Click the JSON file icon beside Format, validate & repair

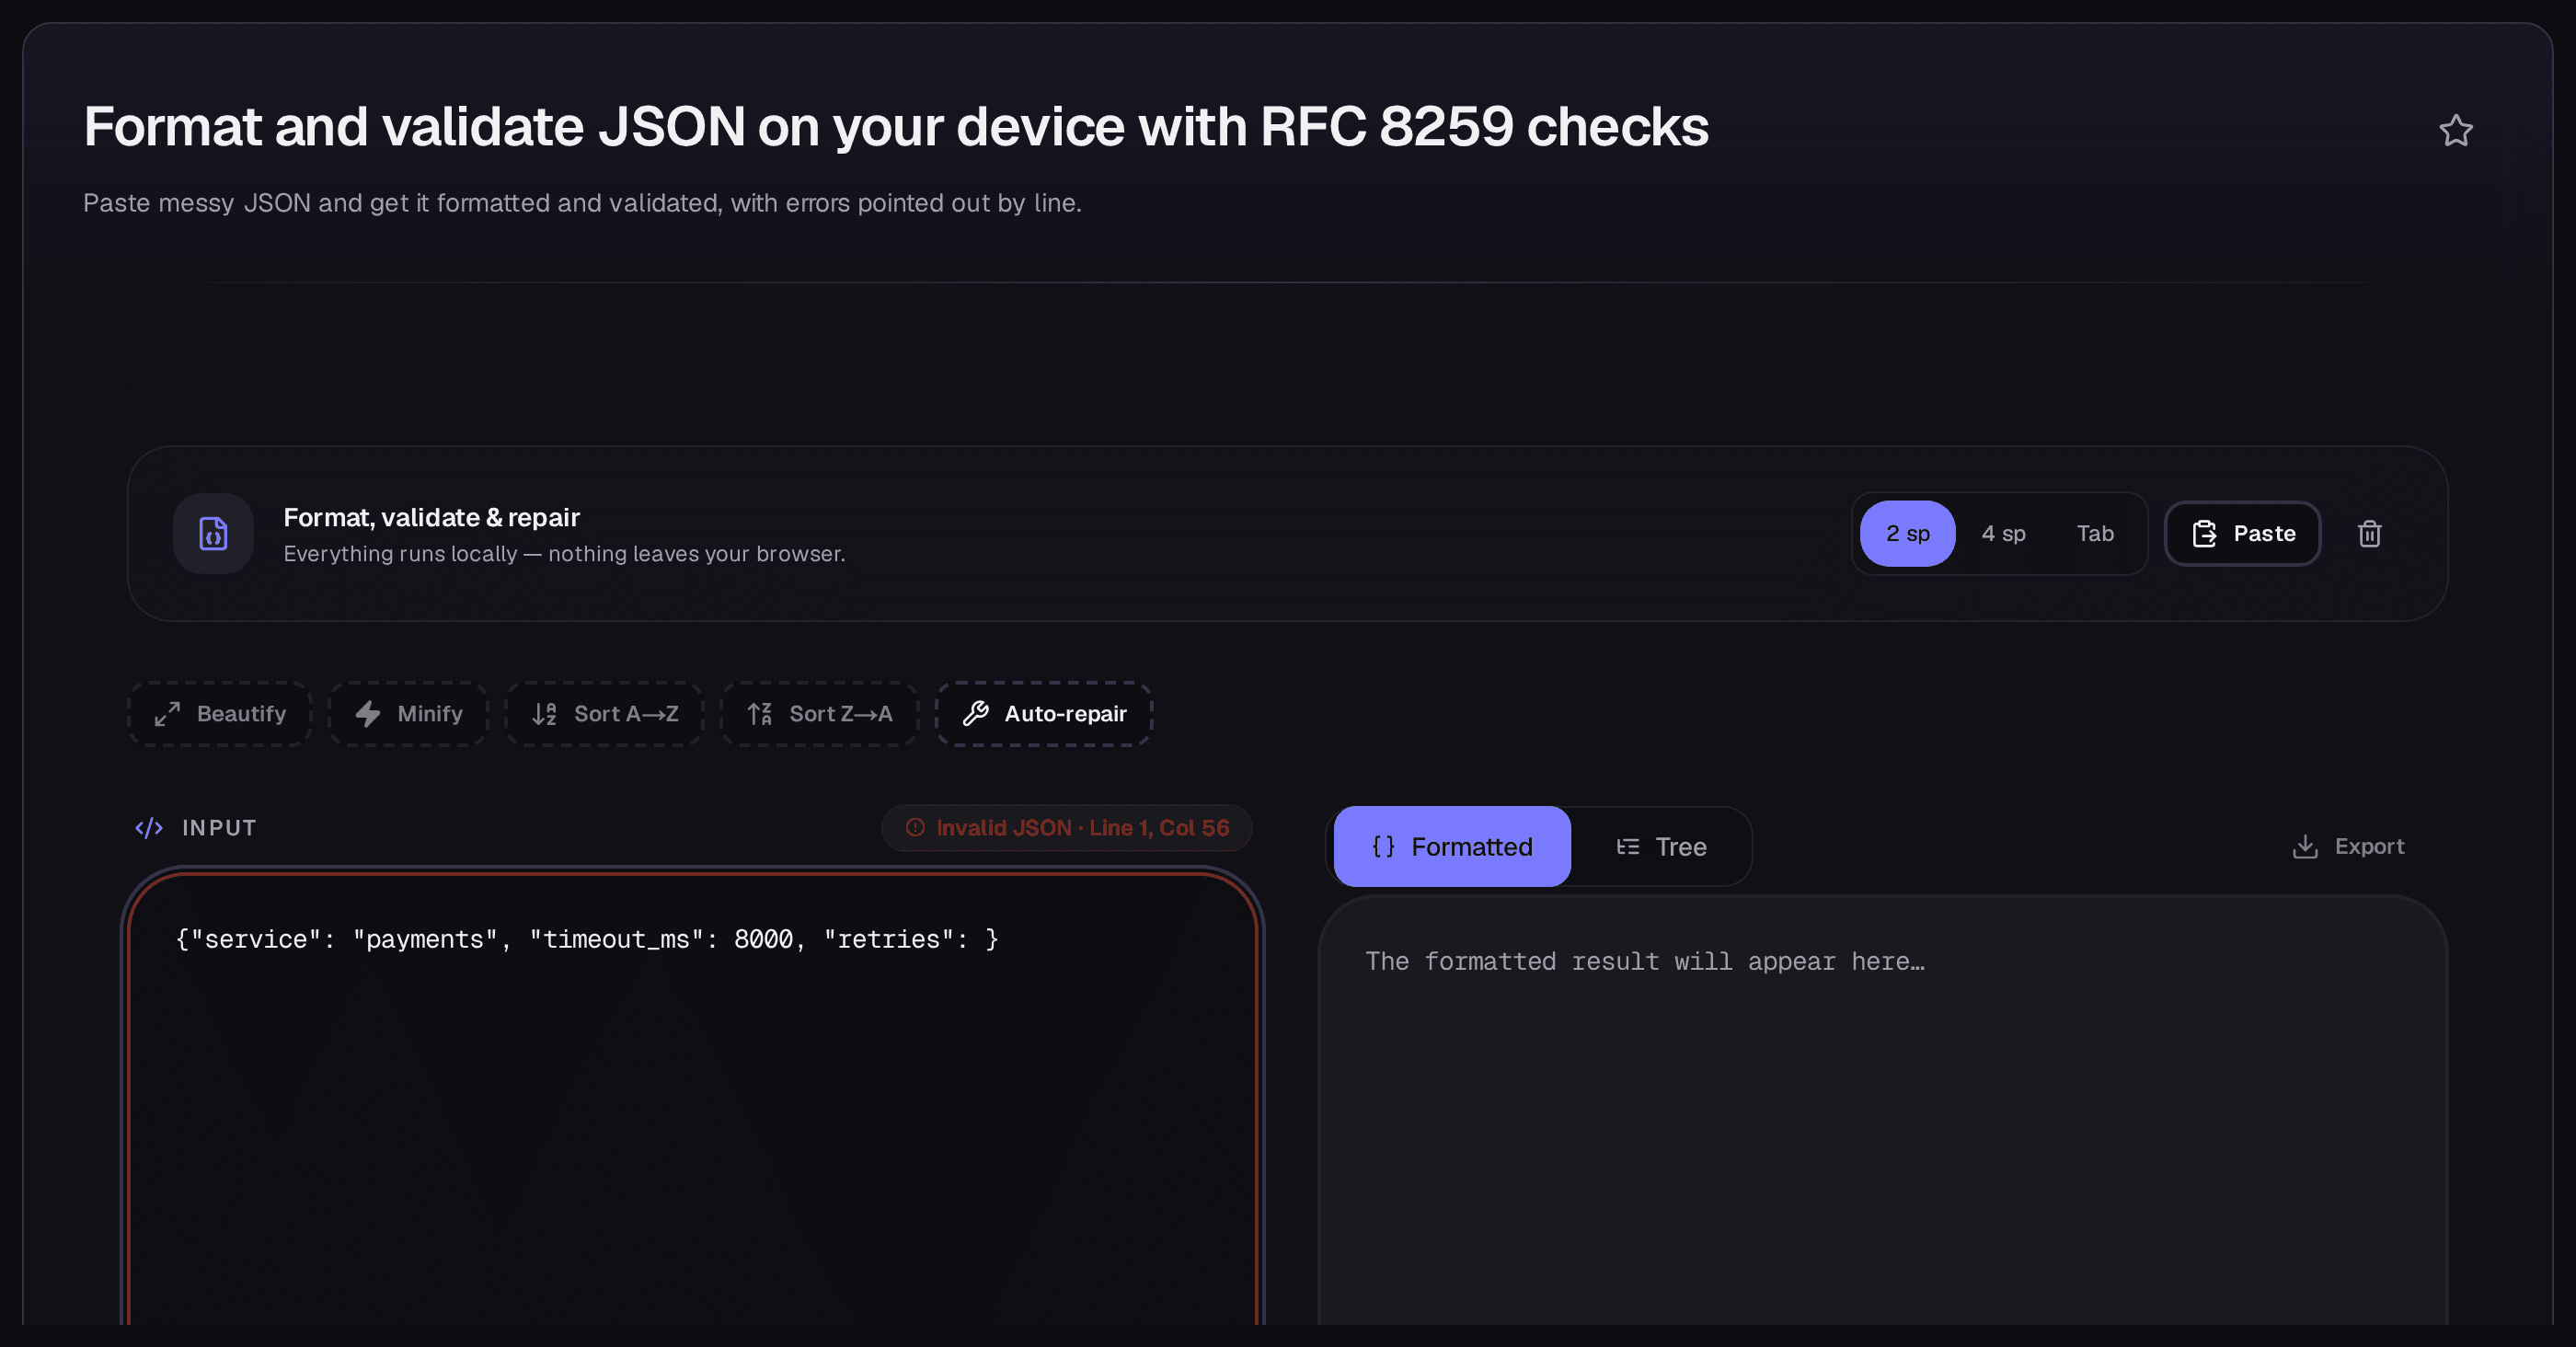213,533
